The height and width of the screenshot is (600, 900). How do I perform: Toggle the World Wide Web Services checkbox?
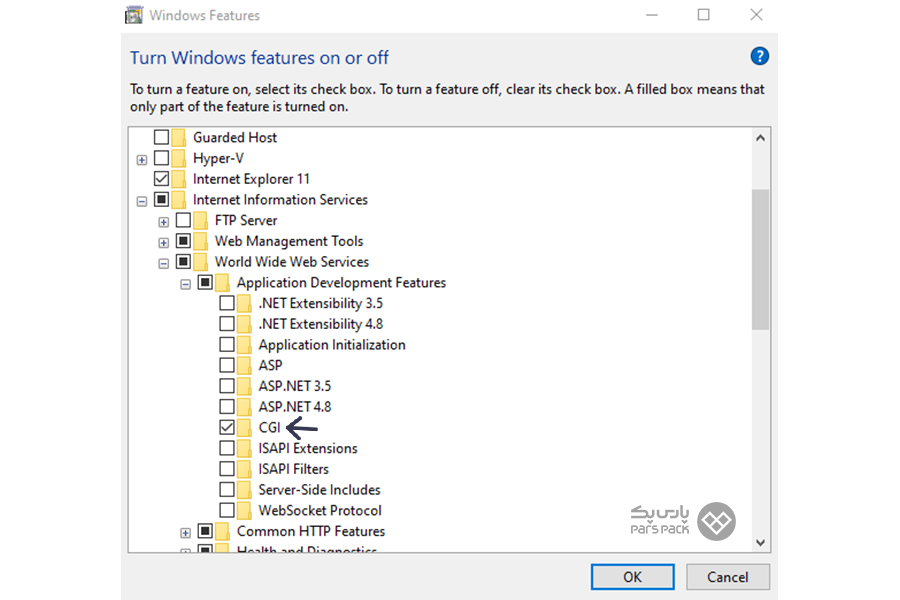(x=183, y=261)
